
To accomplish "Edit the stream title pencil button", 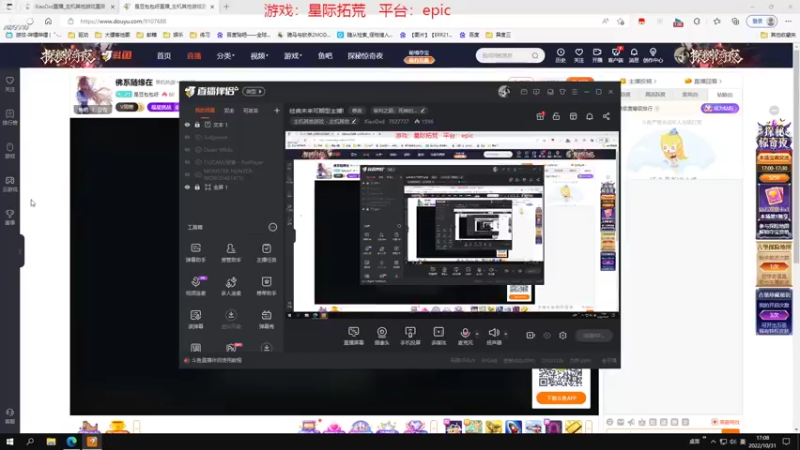I will [x=422, y=110].
